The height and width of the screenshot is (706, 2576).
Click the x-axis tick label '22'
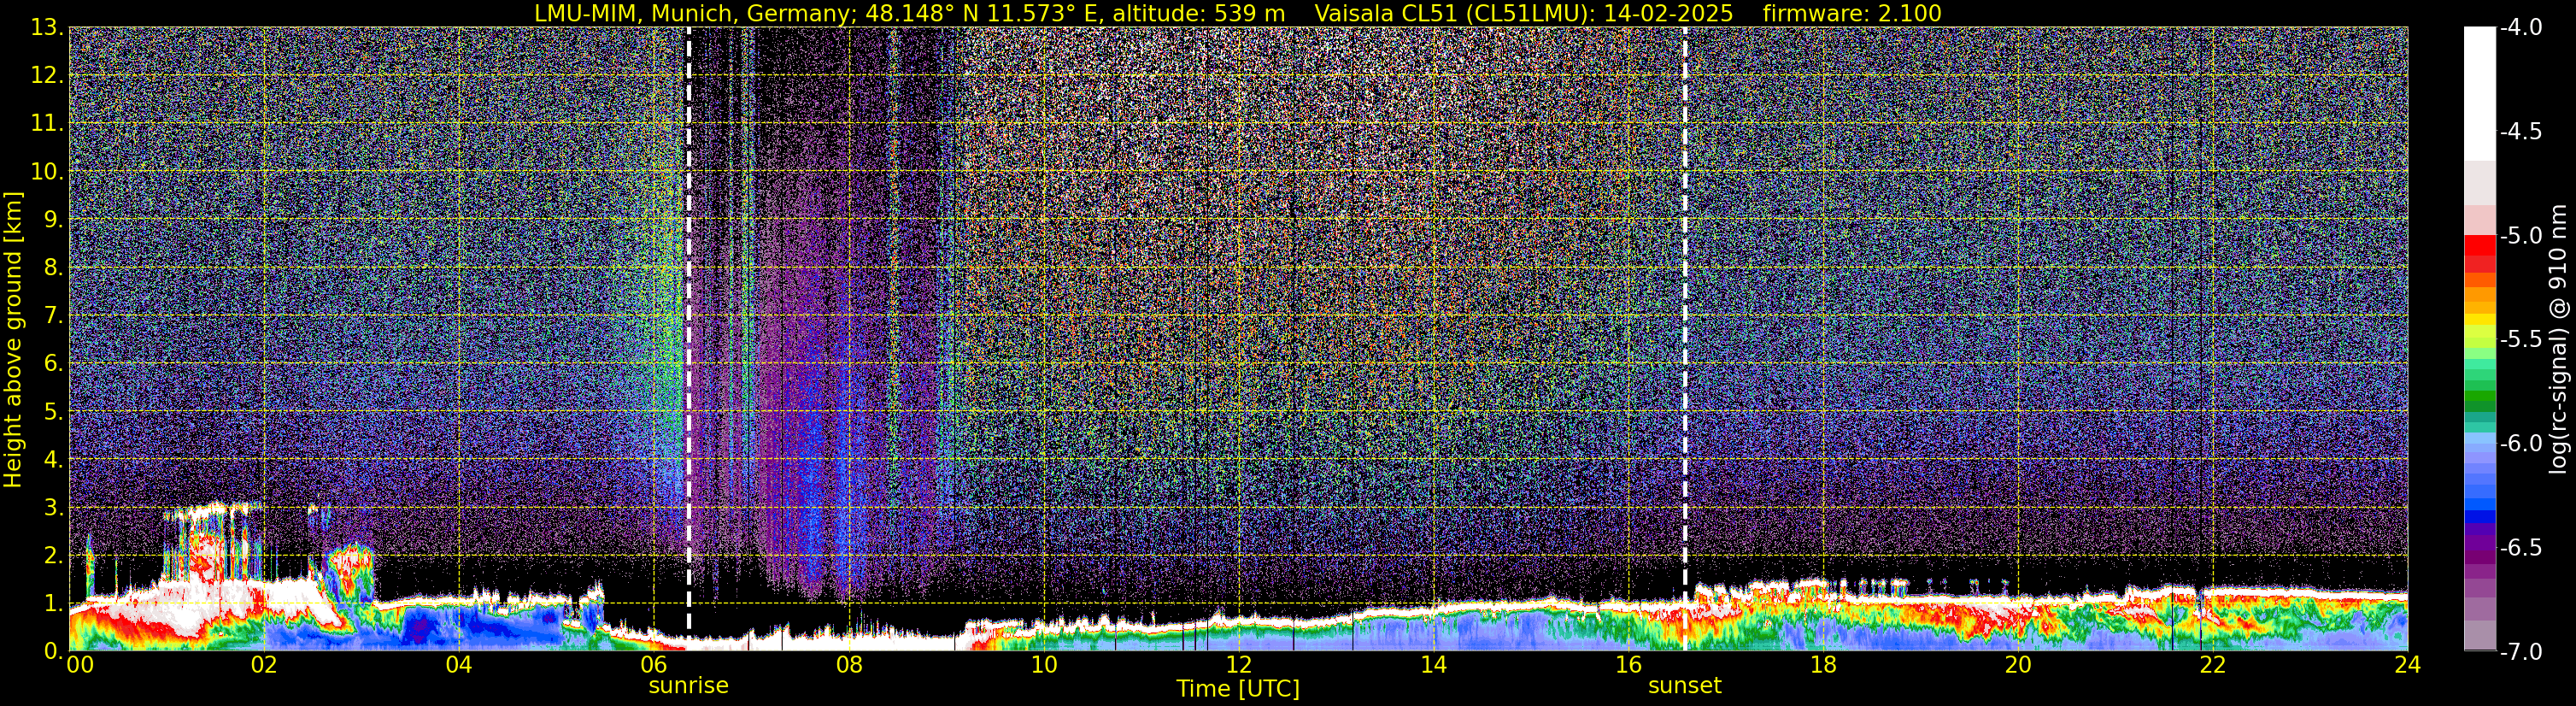2213,665
